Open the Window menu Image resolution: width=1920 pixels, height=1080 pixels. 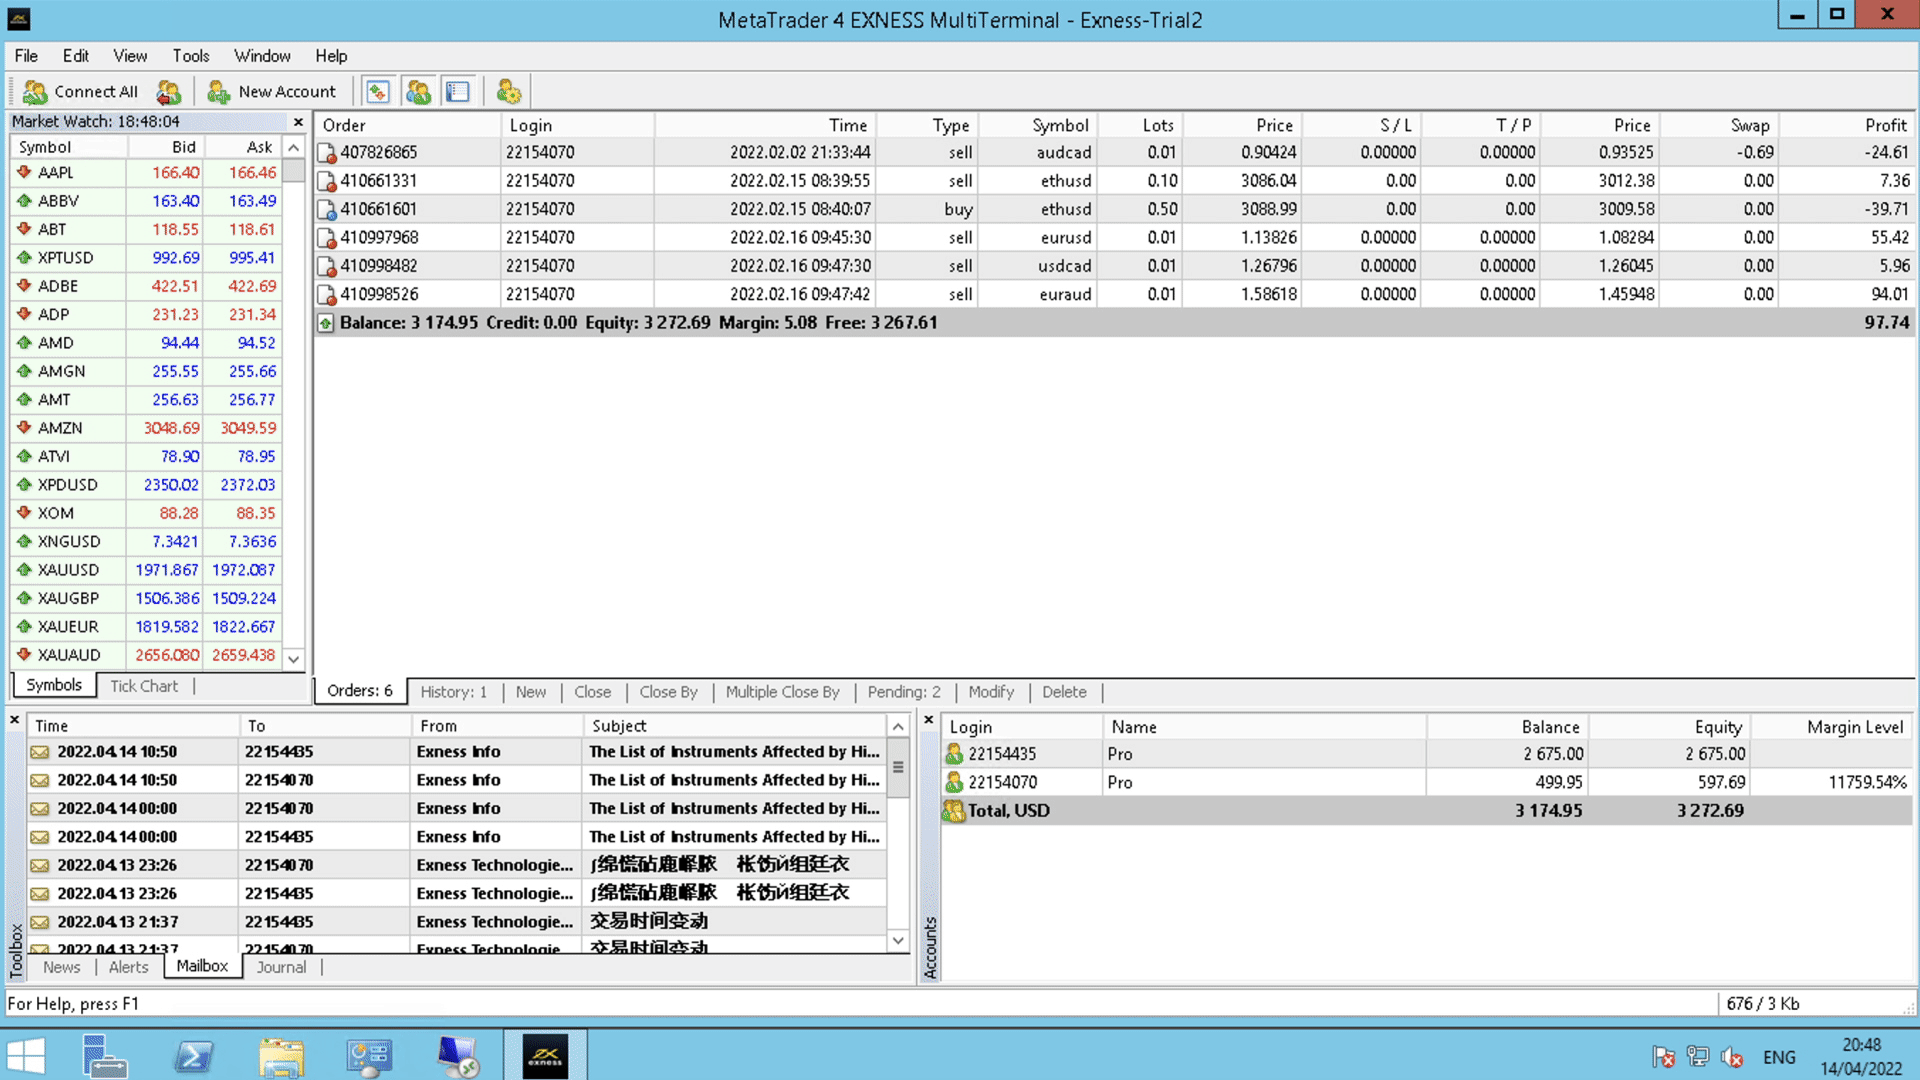(262, 56)
